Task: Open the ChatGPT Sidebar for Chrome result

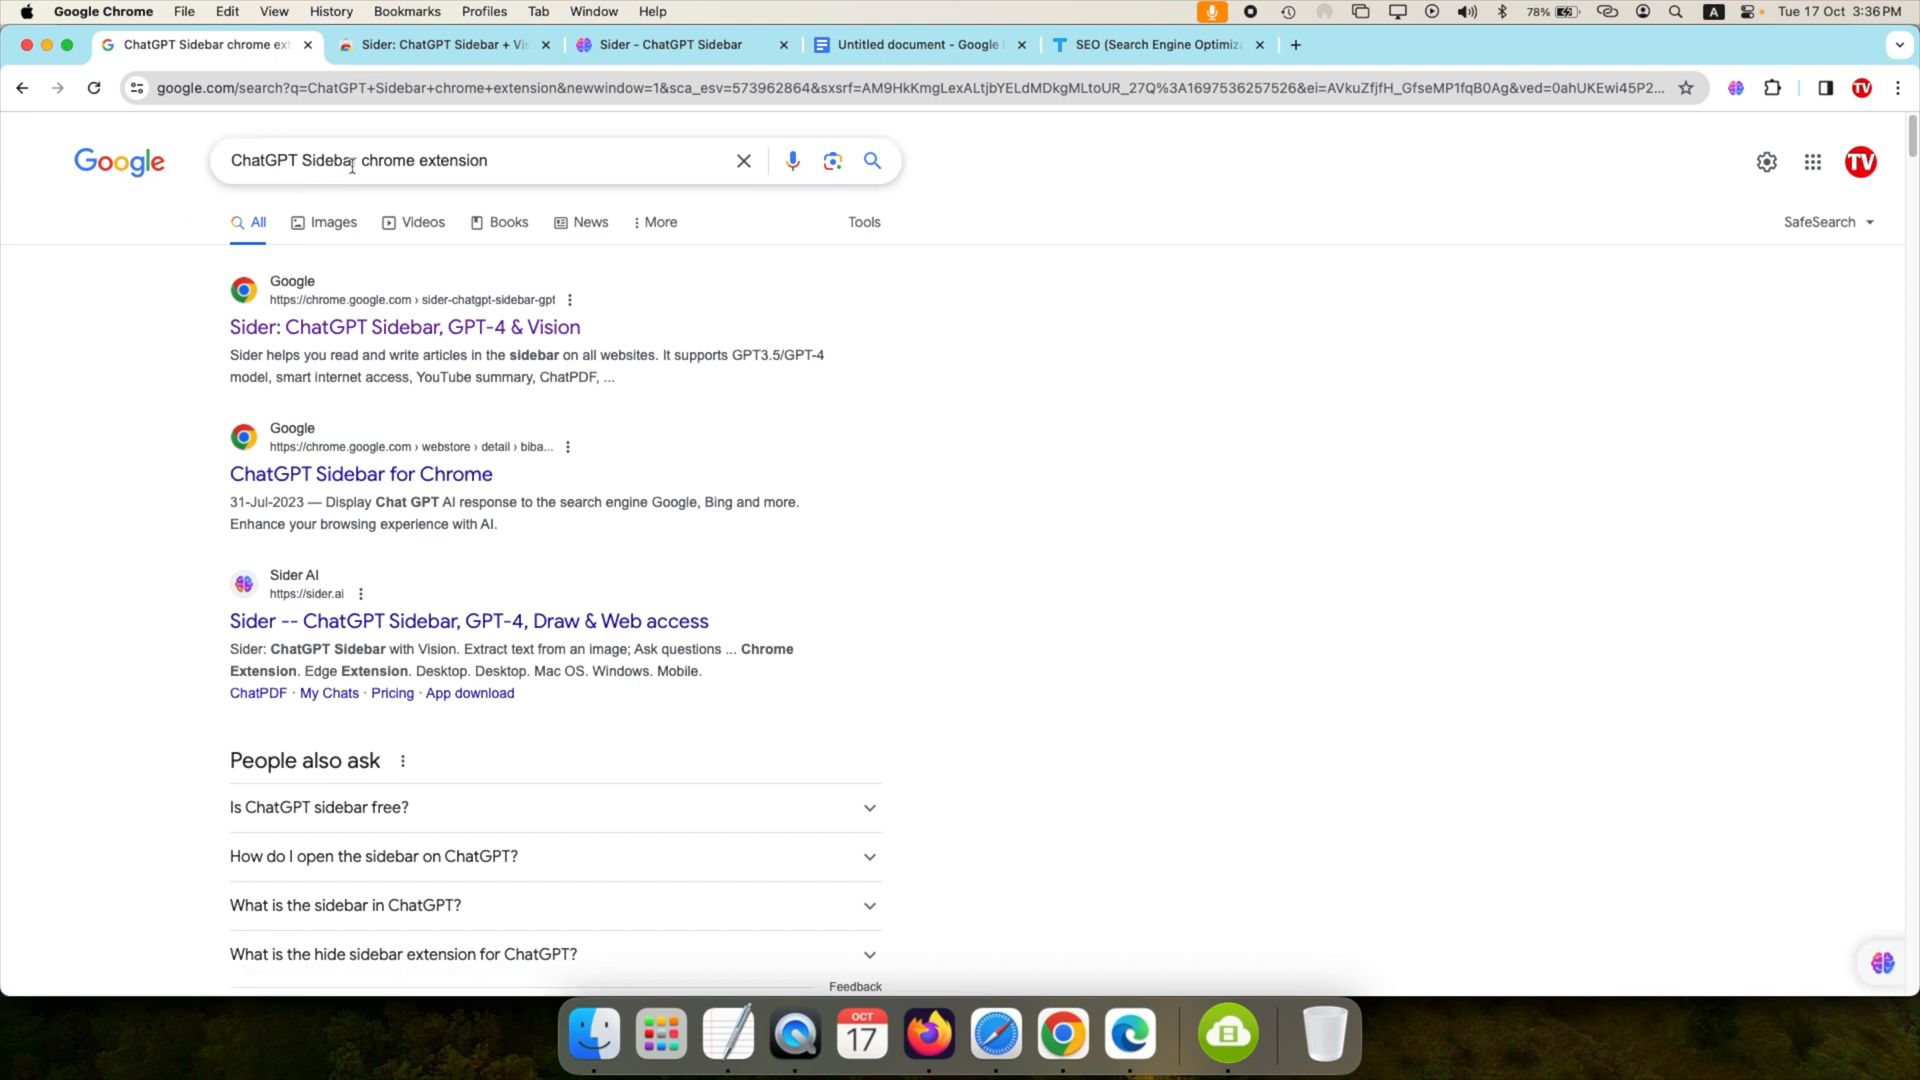Action: (x=361, y=474)
